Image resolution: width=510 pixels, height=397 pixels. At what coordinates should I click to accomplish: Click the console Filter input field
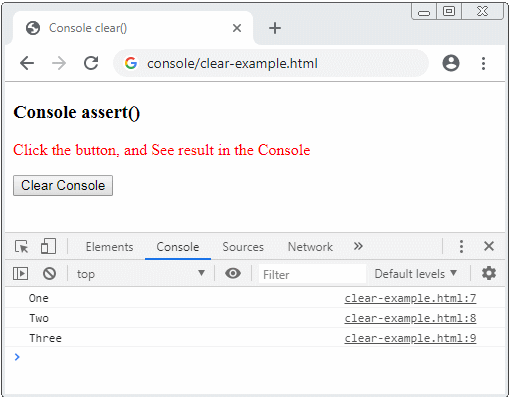(x=312, y=274)
